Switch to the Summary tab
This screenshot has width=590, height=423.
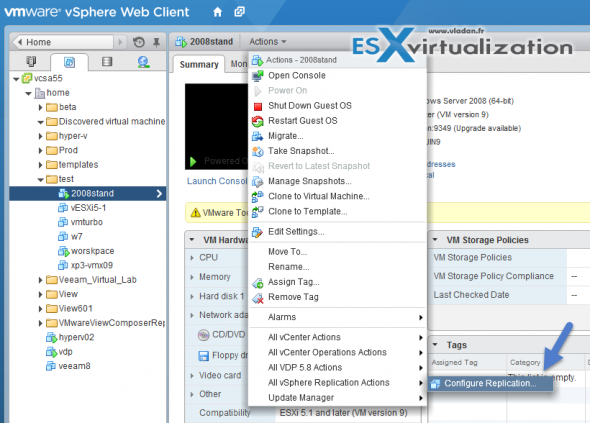(199, 65)
